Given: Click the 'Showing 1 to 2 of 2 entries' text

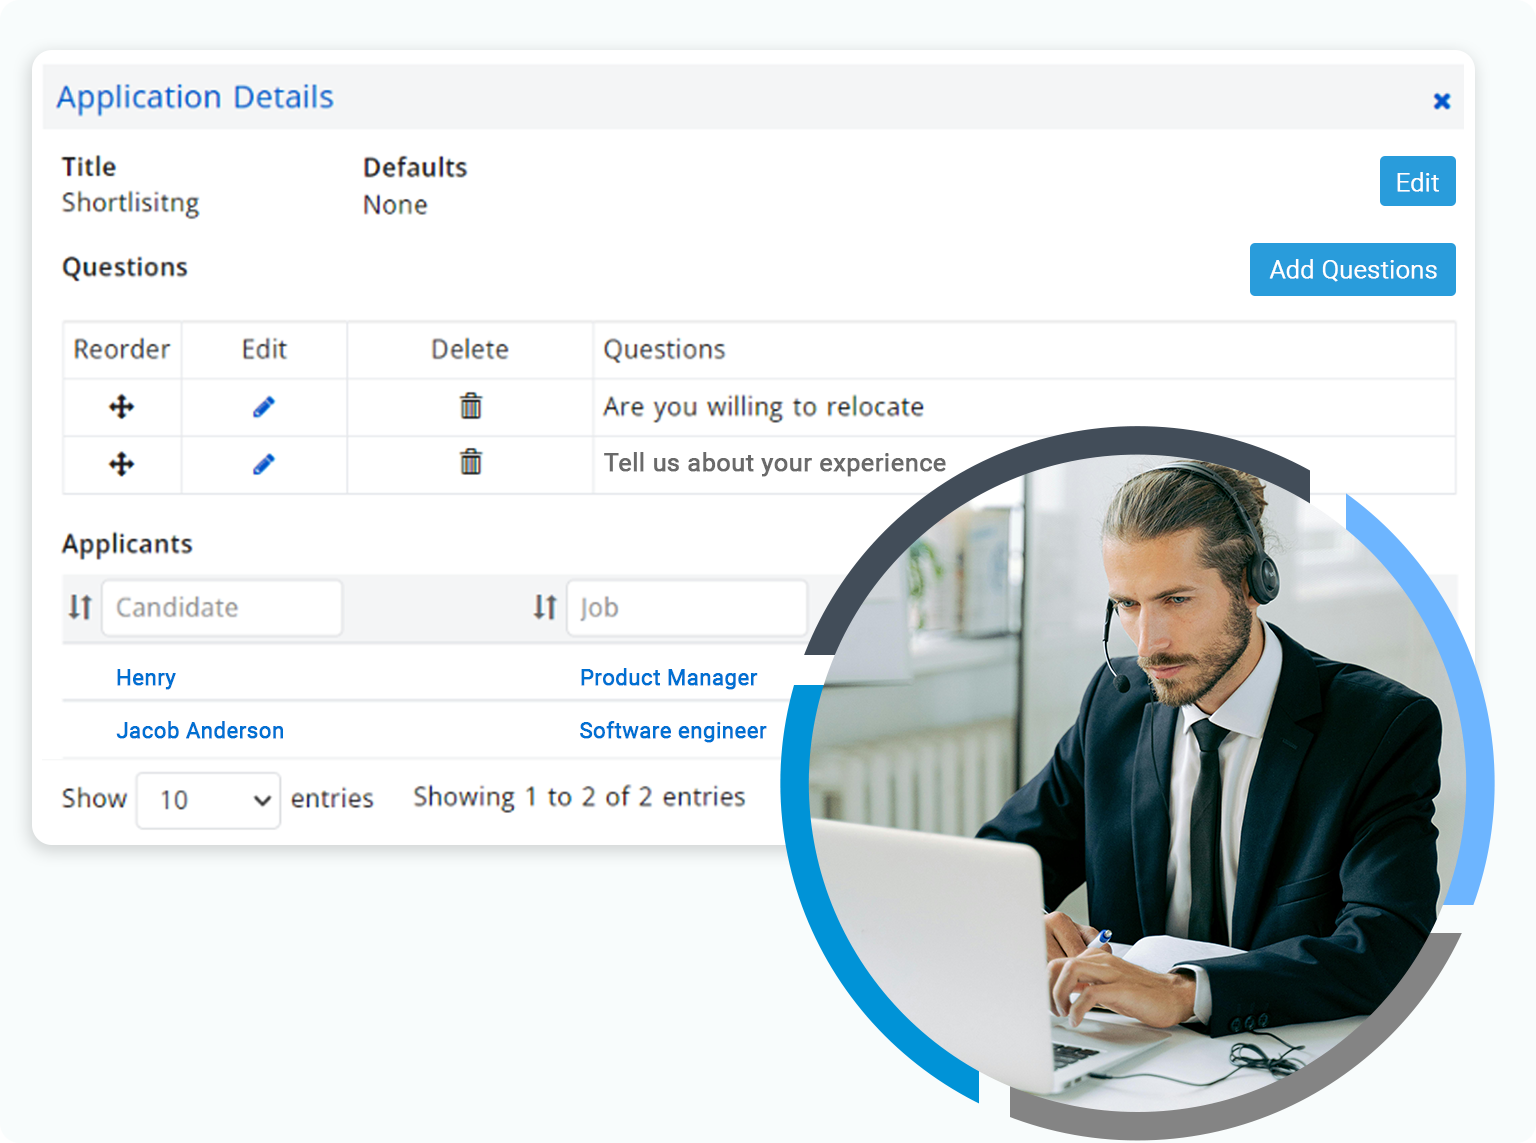Looking at the screenshot, I should pos(579,797).
